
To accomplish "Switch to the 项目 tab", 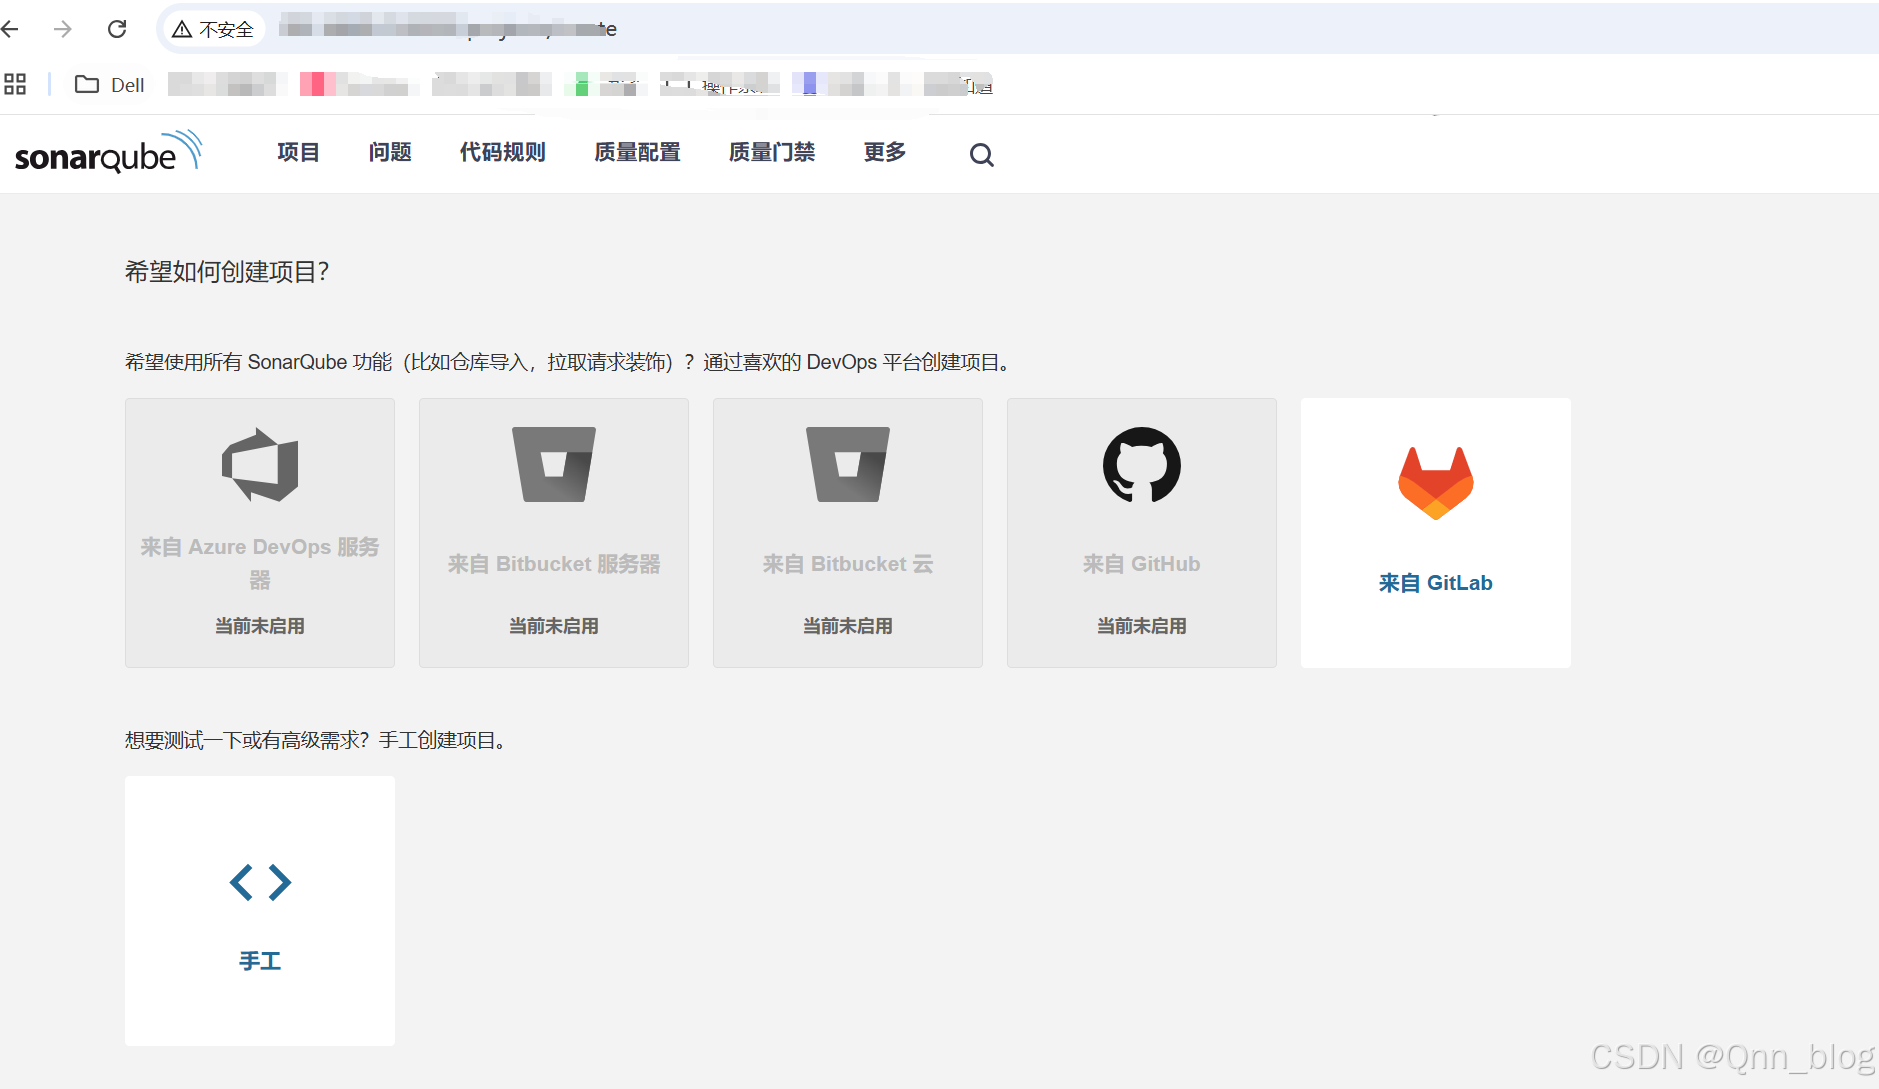I will 297,152.
